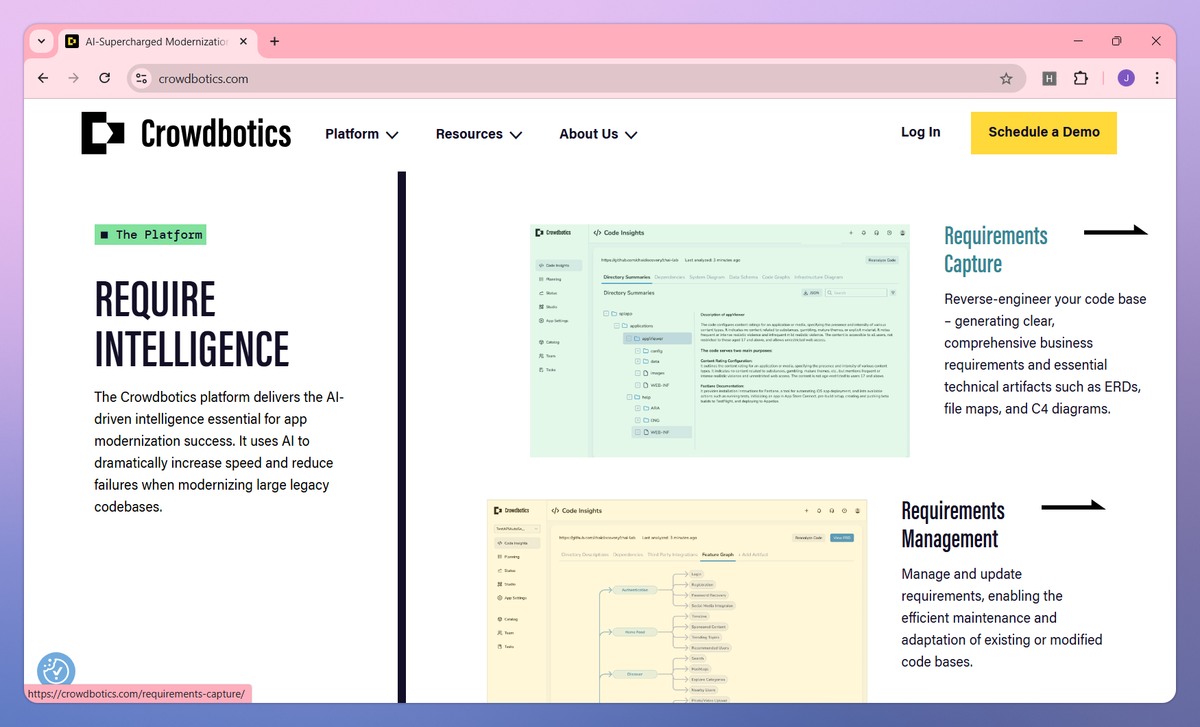
Task: Click the Log In link
Action: (920, 132)
